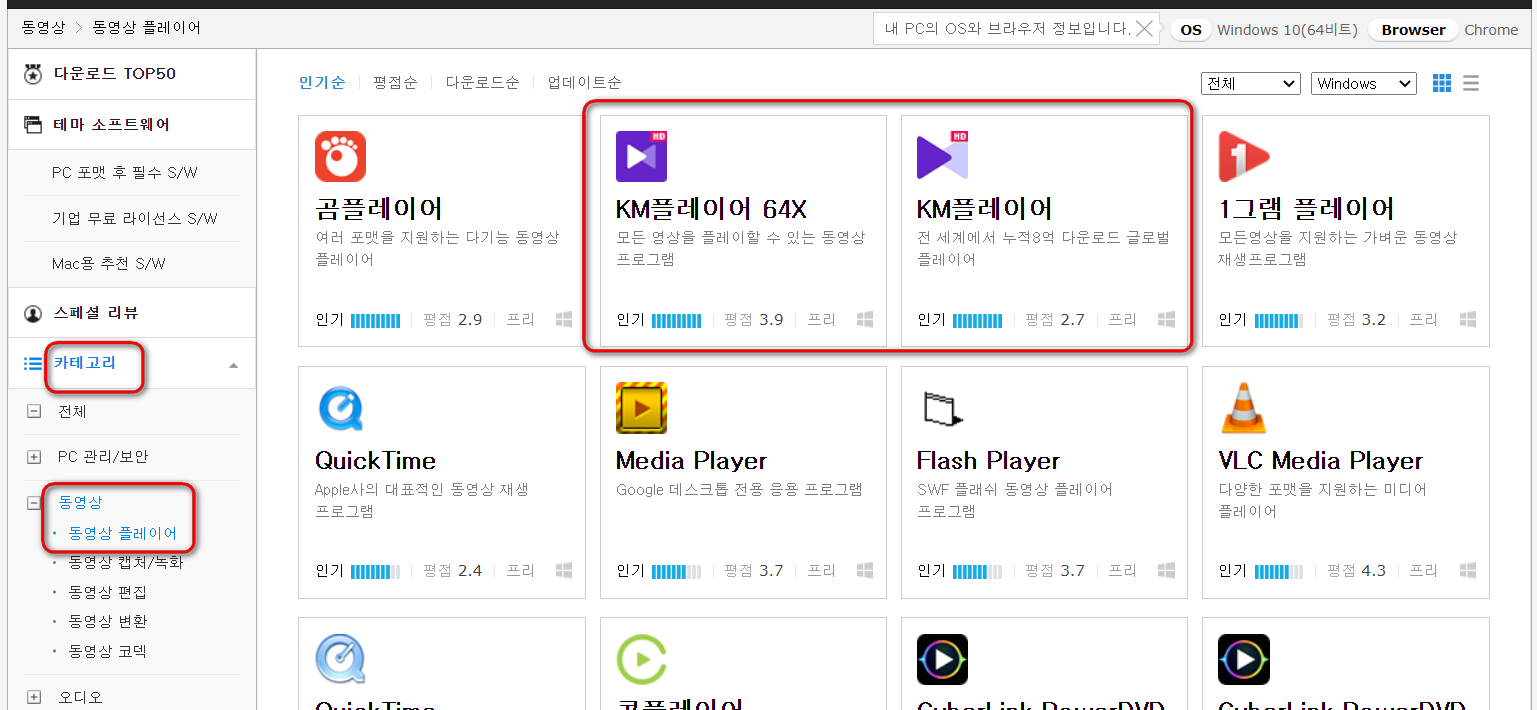Screen dimensions: 1537x710
Task: Switch to list view layout
Action: (x=1471, y=84)
